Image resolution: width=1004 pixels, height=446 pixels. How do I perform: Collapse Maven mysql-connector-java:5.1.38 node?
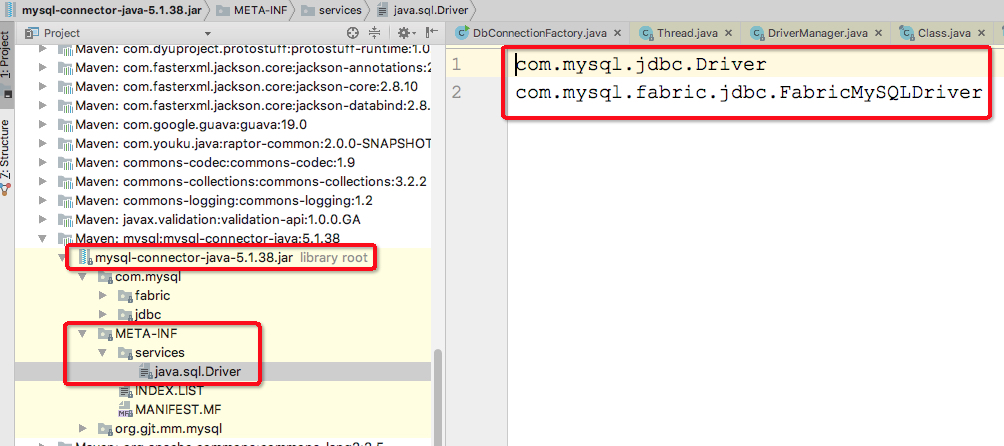click(x=43, y=239)
